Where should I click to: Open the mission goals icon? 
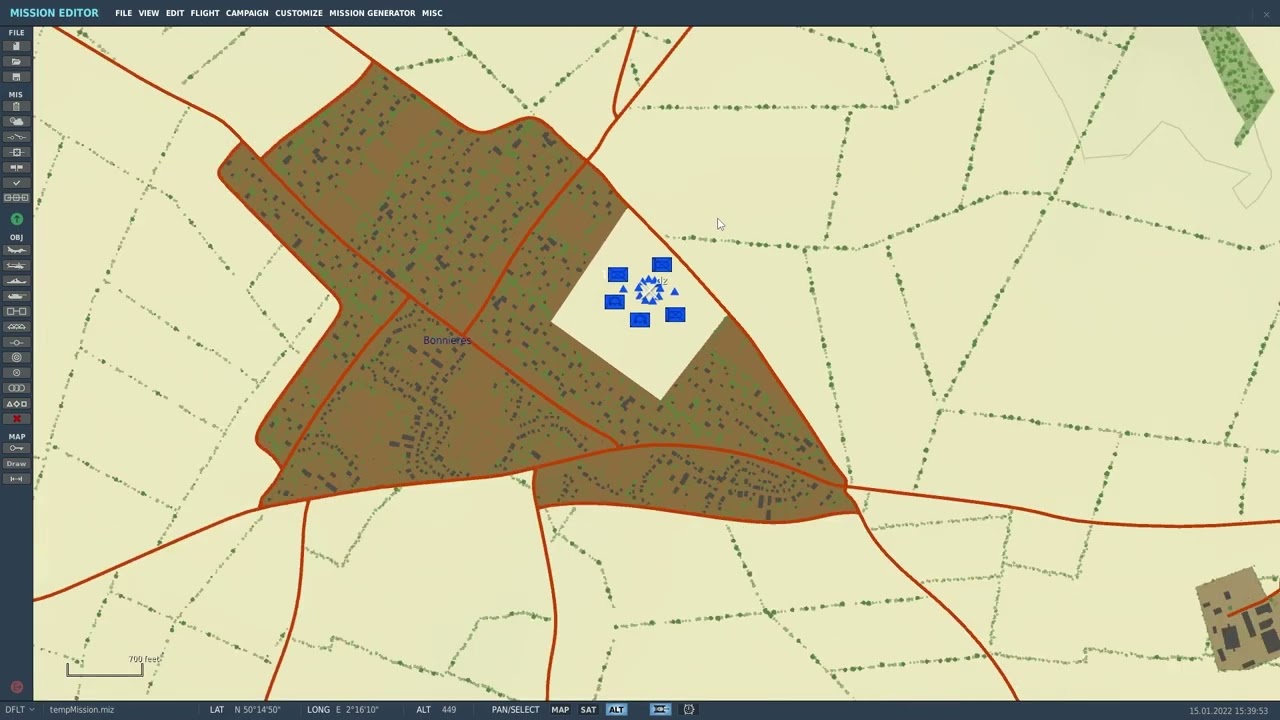tap(16, 152)
